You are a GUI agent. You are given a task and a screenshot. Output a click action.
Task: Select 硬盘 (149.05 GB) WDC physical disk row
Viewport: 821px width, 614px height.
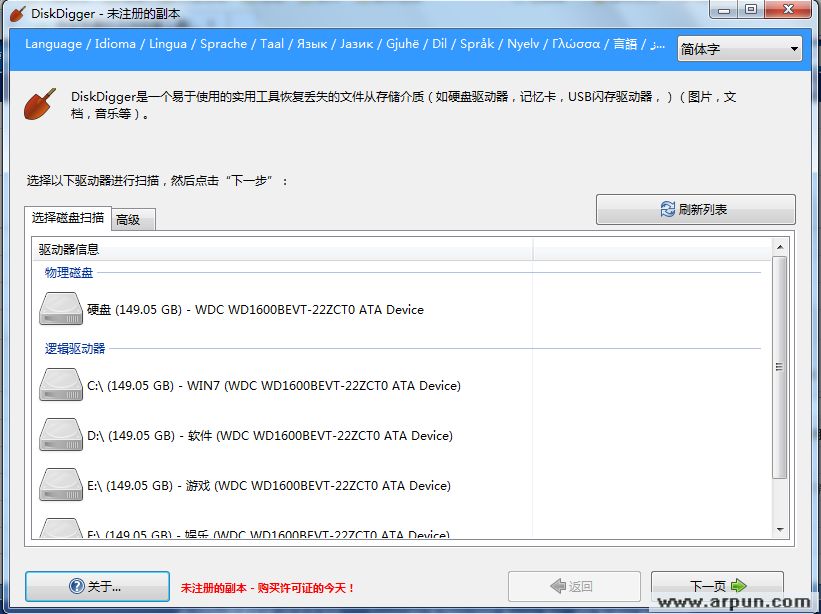pos(256,310)
